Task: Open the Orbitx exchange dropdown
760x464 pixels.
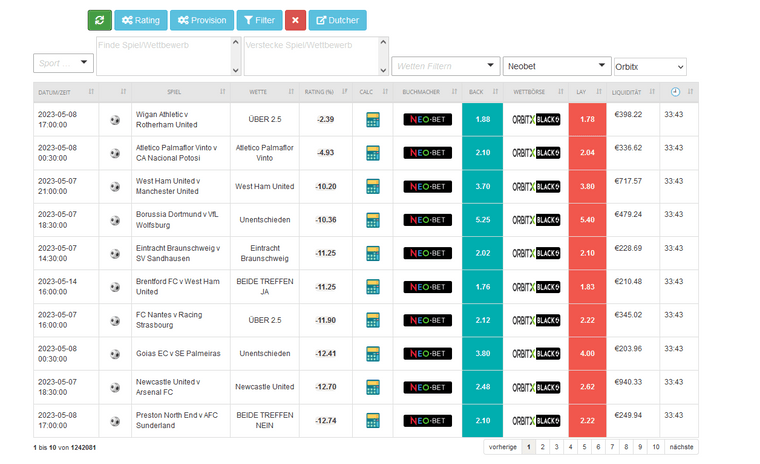Action: [650, 67]
